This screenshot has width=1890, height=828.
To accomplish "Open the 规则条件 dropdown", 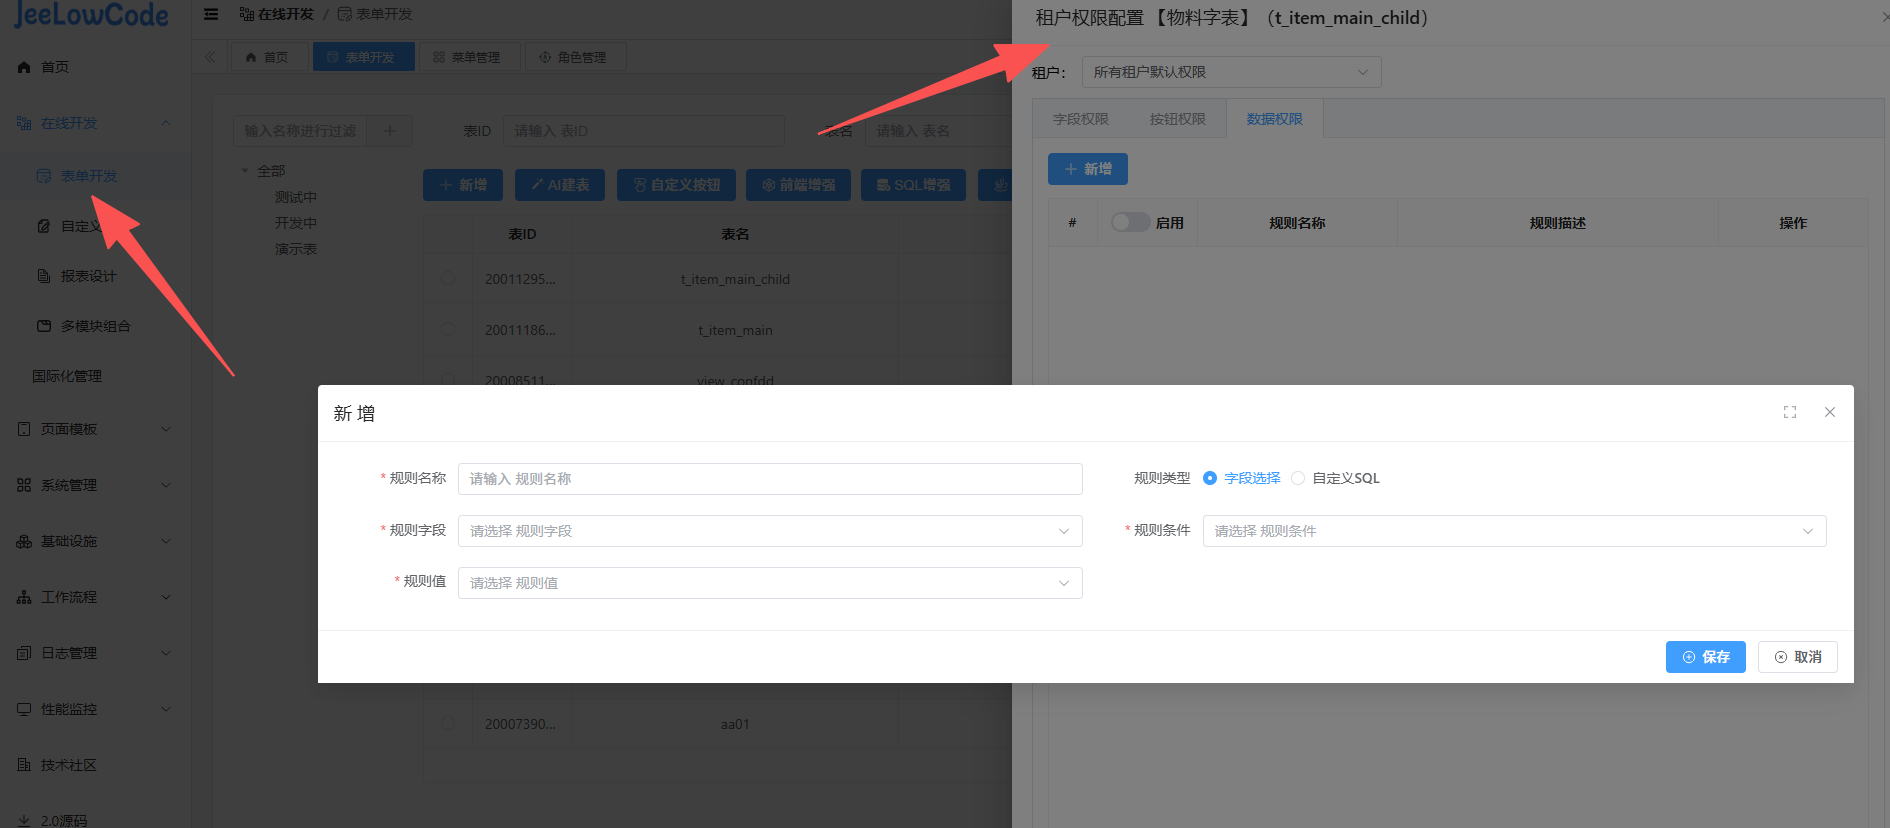I will coord(1513,531).
